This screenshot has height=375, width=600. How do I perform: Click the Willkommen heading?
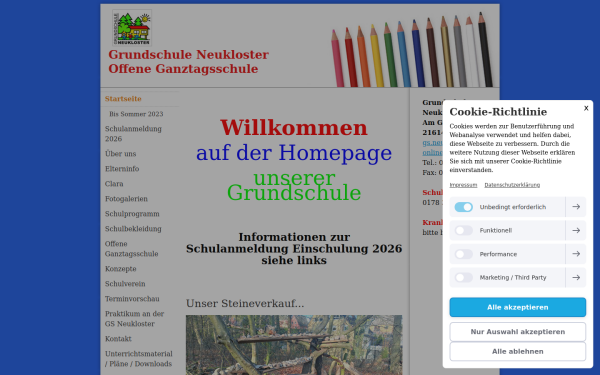pos(294,128)
